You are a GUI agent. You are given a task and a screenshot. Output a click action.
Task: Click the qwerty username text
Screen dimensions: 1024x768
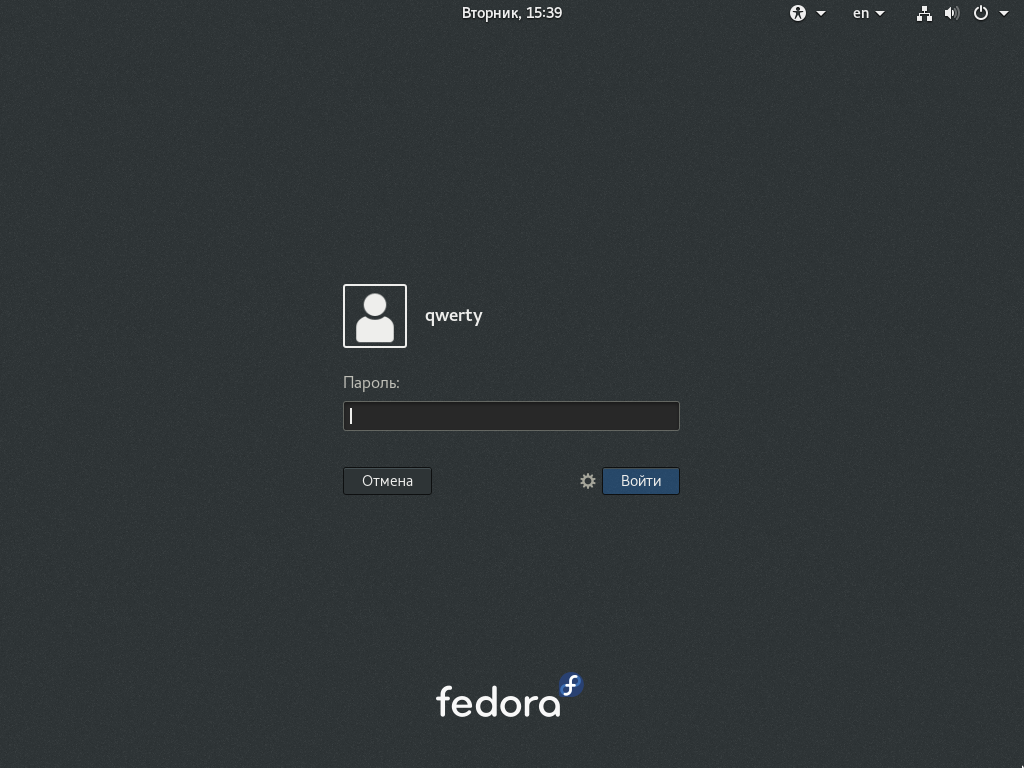coord(453,316)
